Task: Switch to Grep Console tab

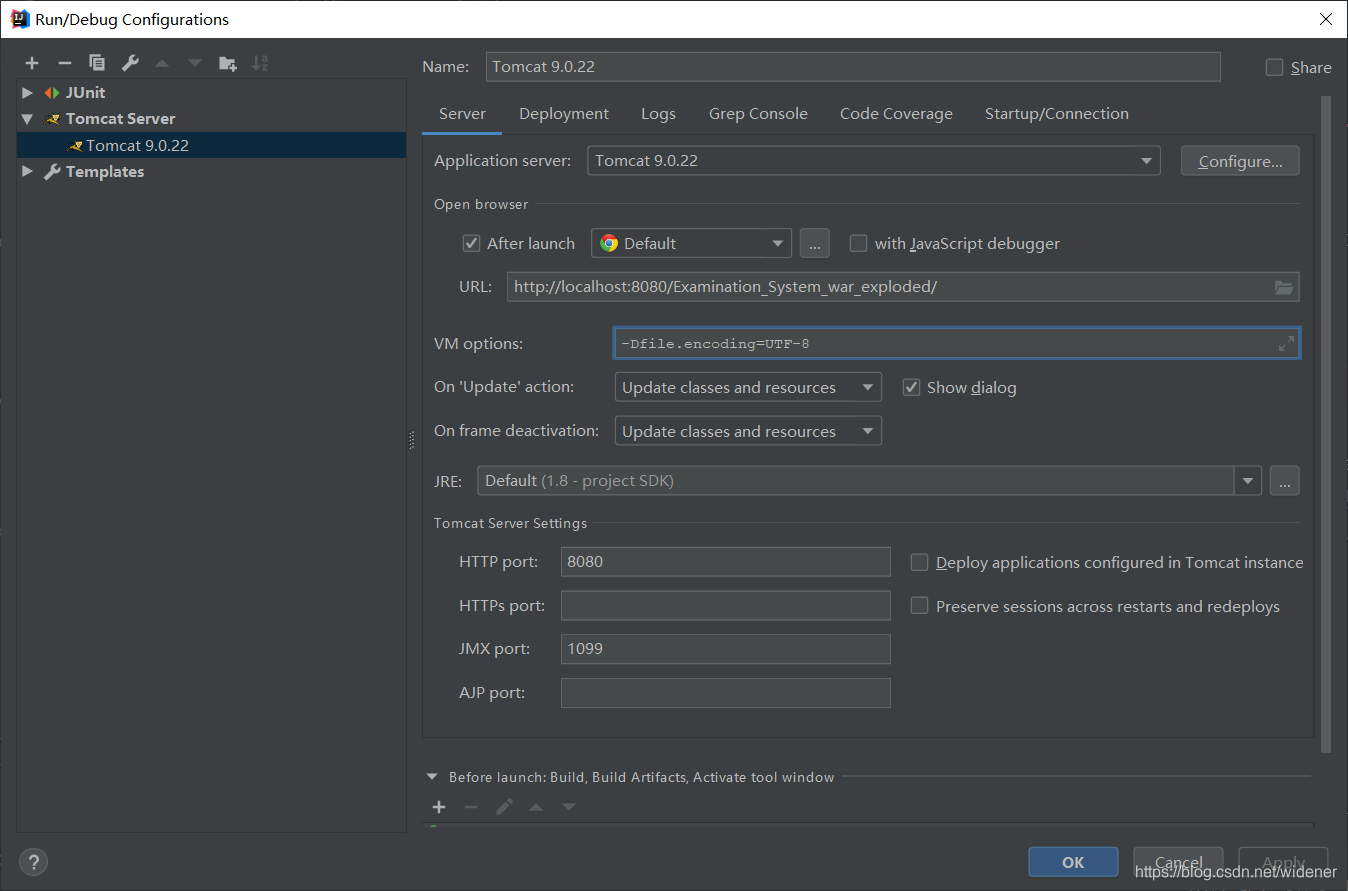Action: tap(758, 114)
